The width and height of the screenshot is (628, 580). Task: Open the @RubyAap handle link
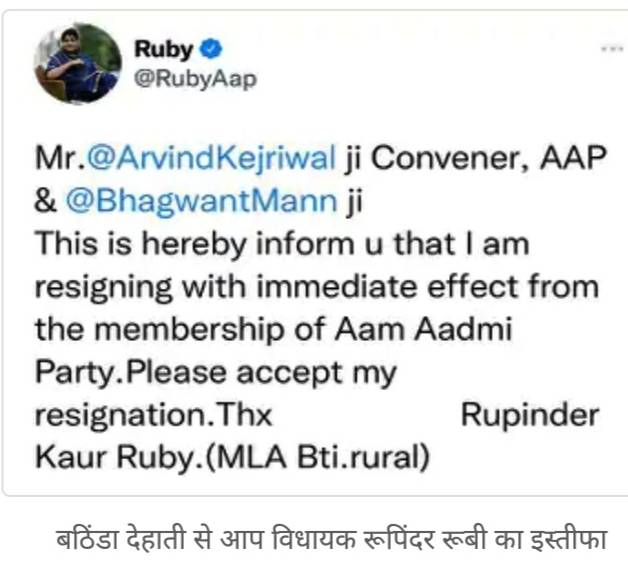195,79
